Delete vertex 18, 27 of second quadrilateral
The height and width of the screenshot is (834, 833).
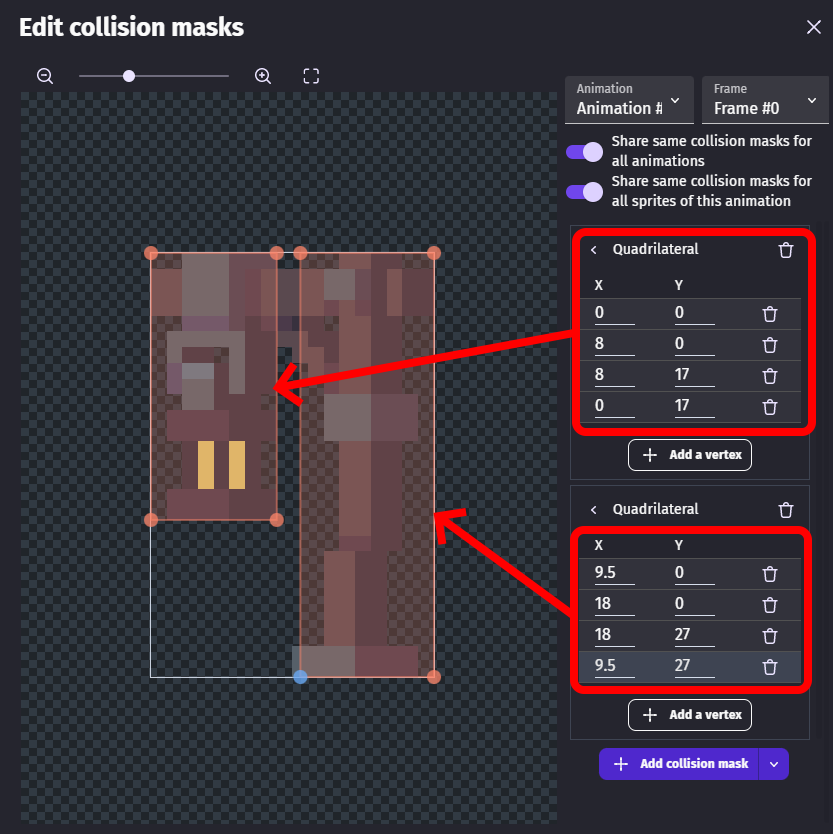pyautogui.click(x=770, y=636)
